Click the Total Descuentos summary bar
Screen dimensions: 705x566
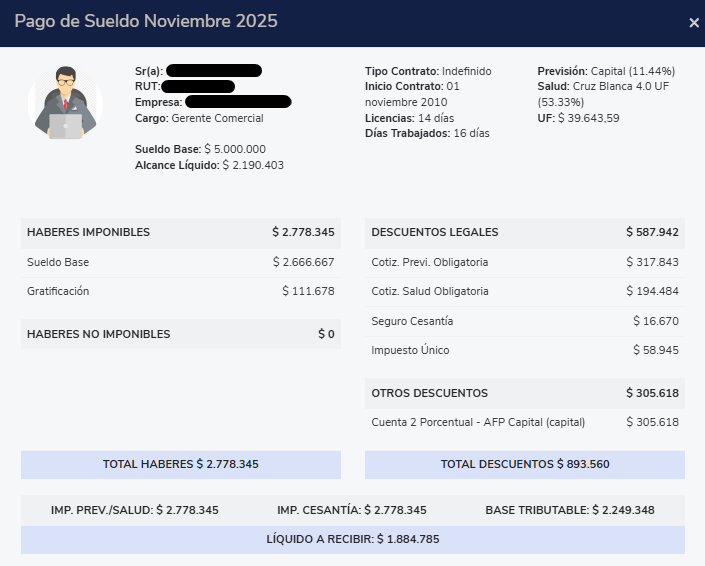click(524, 464)
